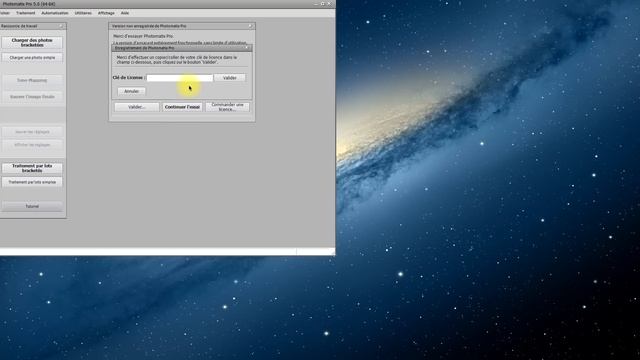This screenshot has height=360, width=640.
Task: Open the Utilitaires menu
Action: (x=83, y=13)
